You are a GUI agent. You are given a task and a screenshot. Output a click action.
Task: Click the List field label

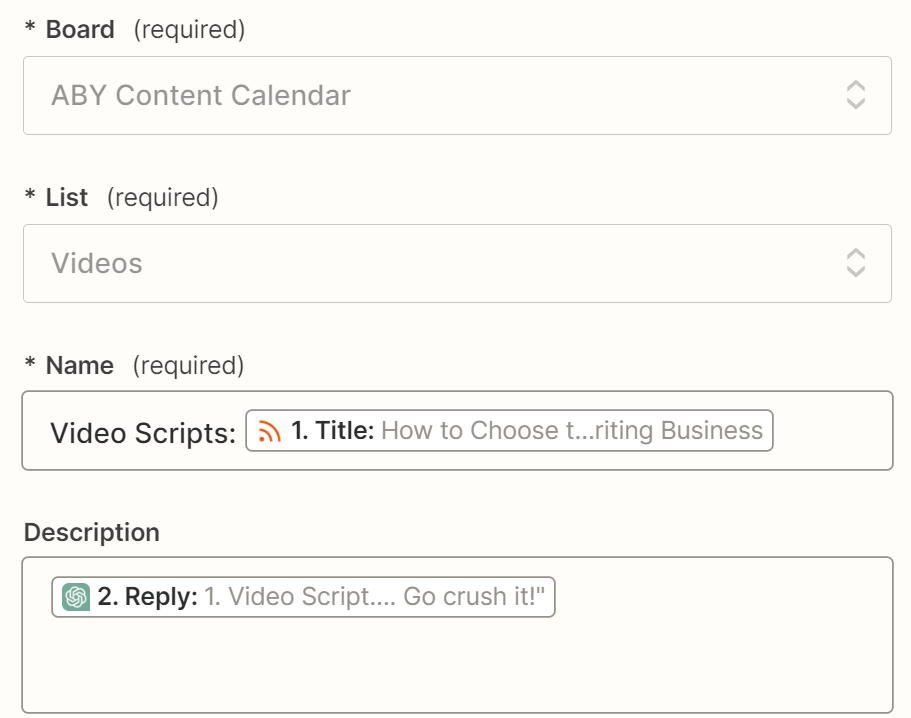pos(67,198)
